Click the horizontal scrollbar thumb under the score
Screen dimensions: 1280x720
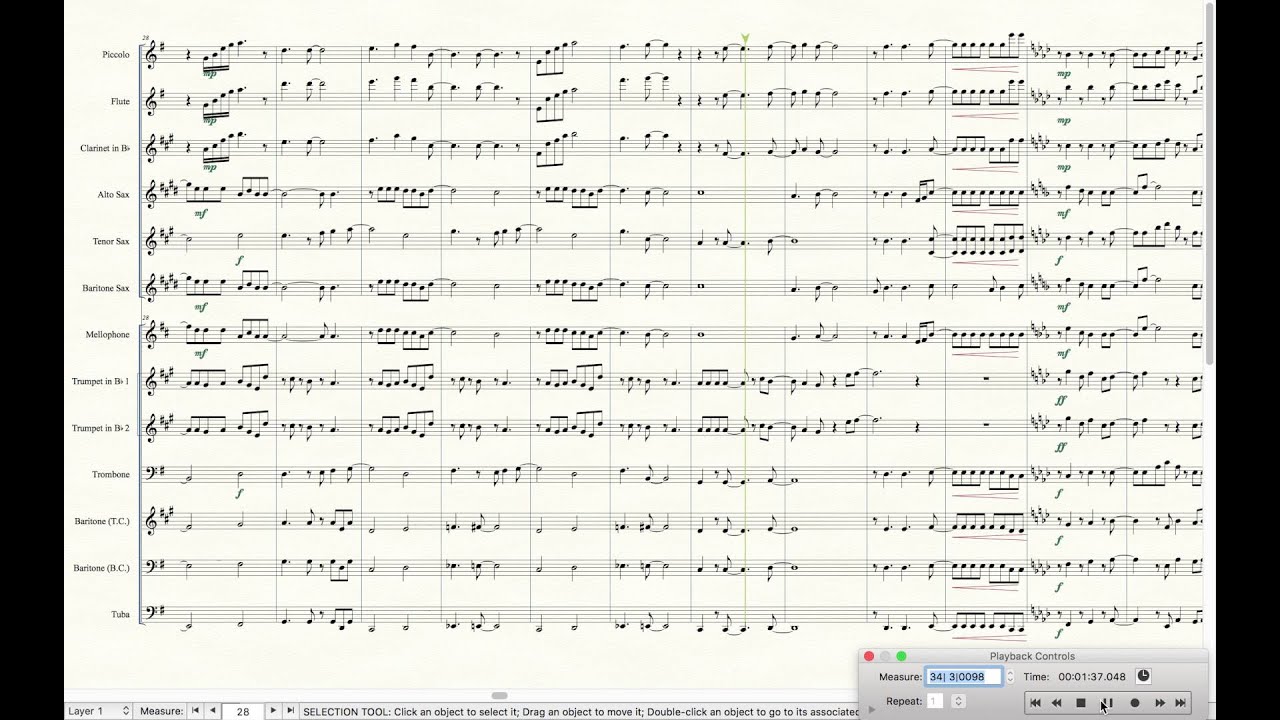pos(500,696)
